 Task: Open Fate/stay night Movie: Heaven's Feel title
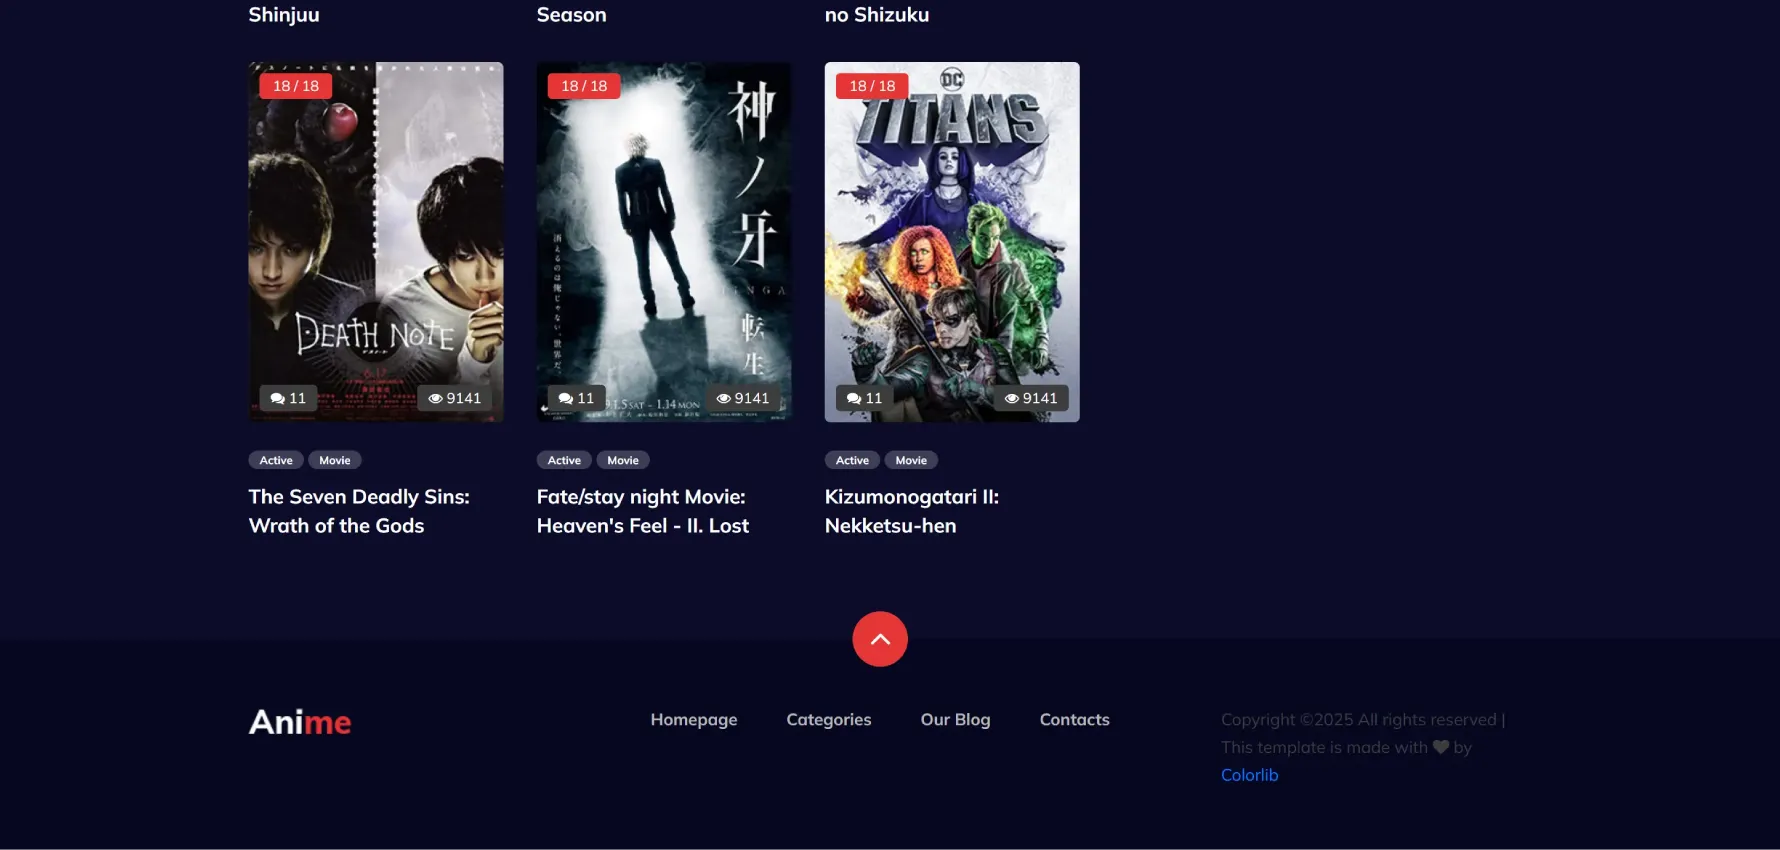point(643,511)
